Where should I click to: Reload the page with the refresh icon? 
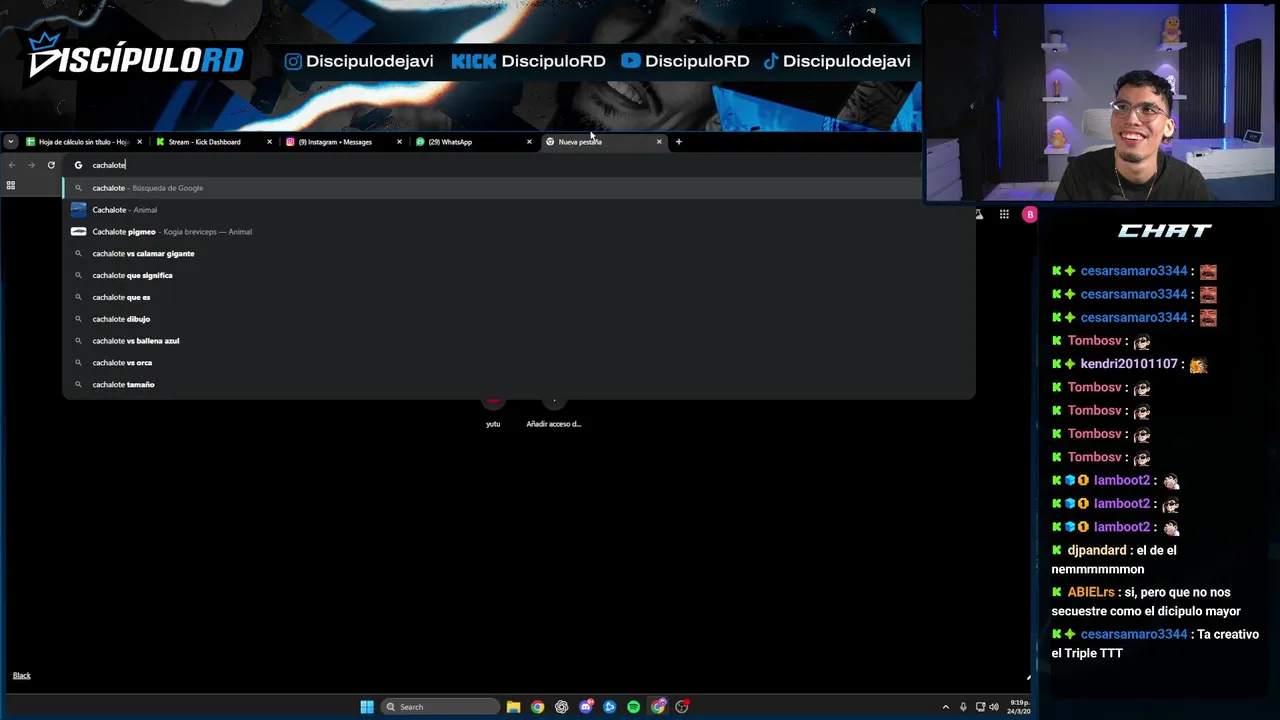[x=51, y=165]
